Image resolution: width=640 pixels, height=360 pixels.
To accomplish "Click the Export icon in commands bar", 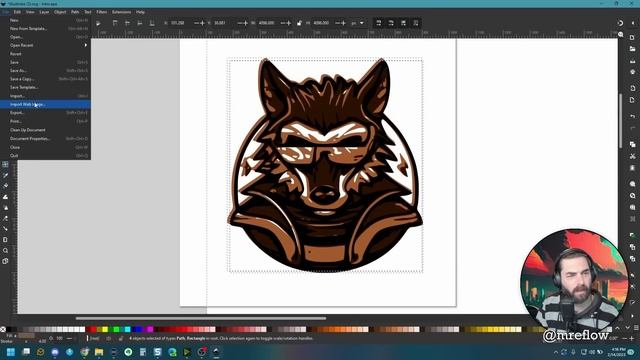I will click(x=632, y=100).
